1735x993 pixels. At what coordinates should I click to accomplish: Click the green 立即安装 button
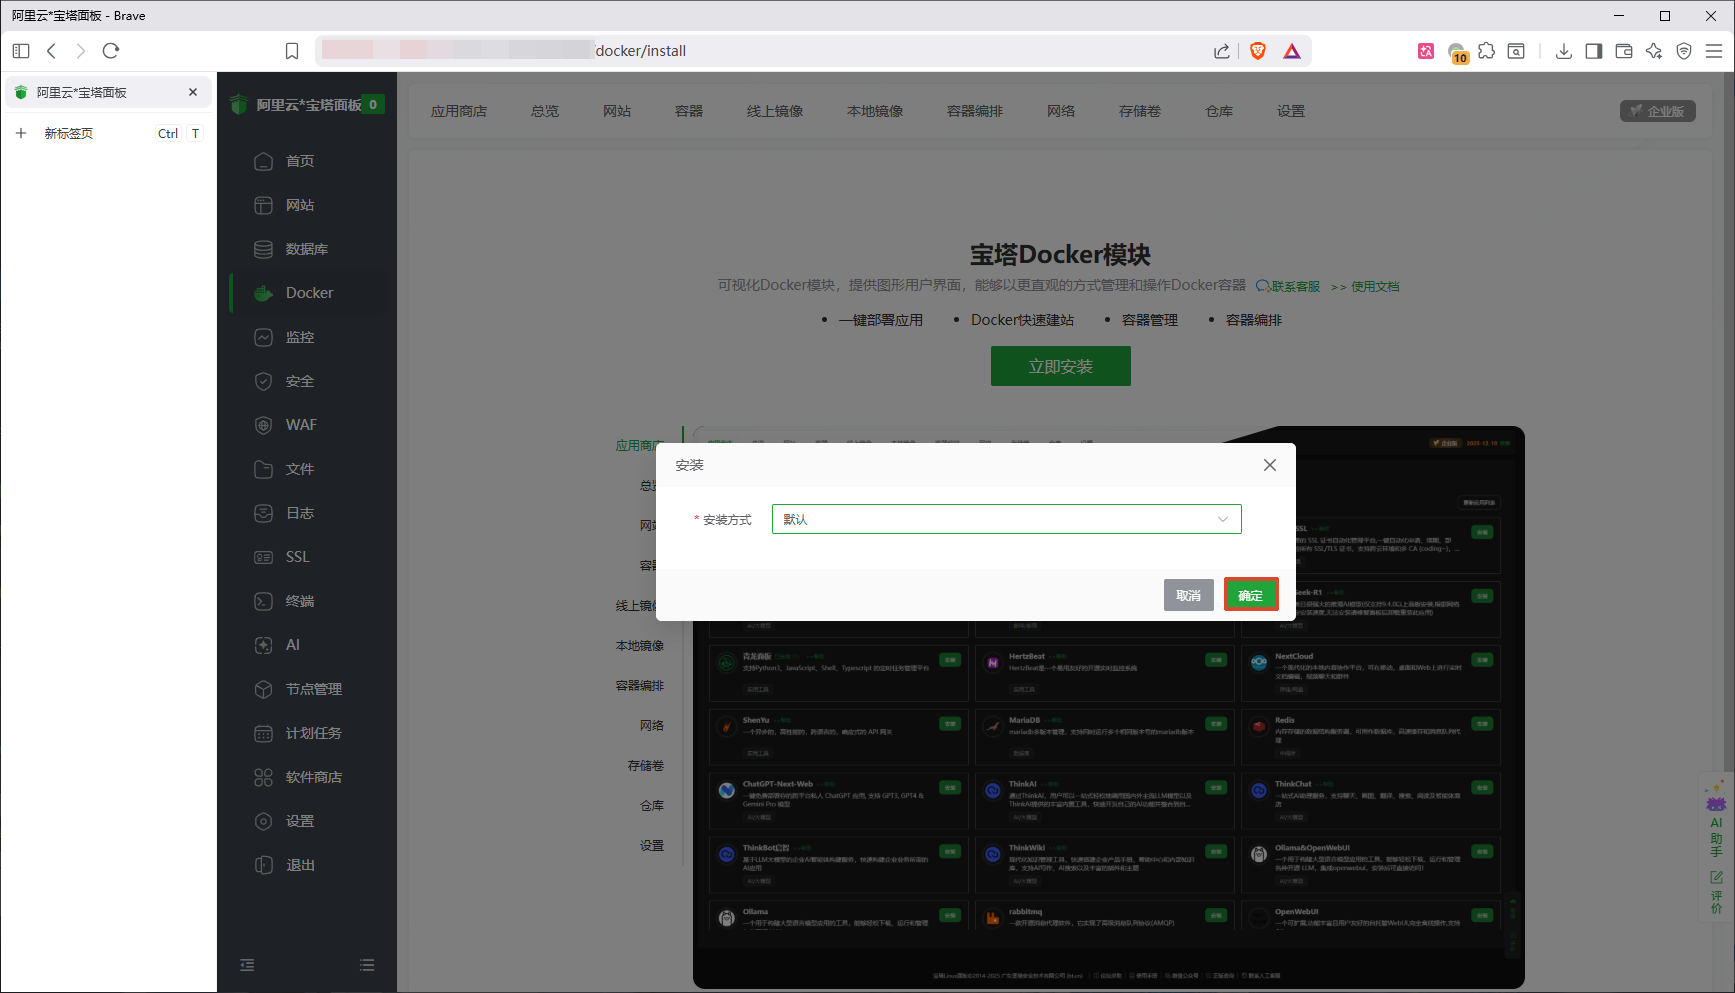click(1061, 366)
